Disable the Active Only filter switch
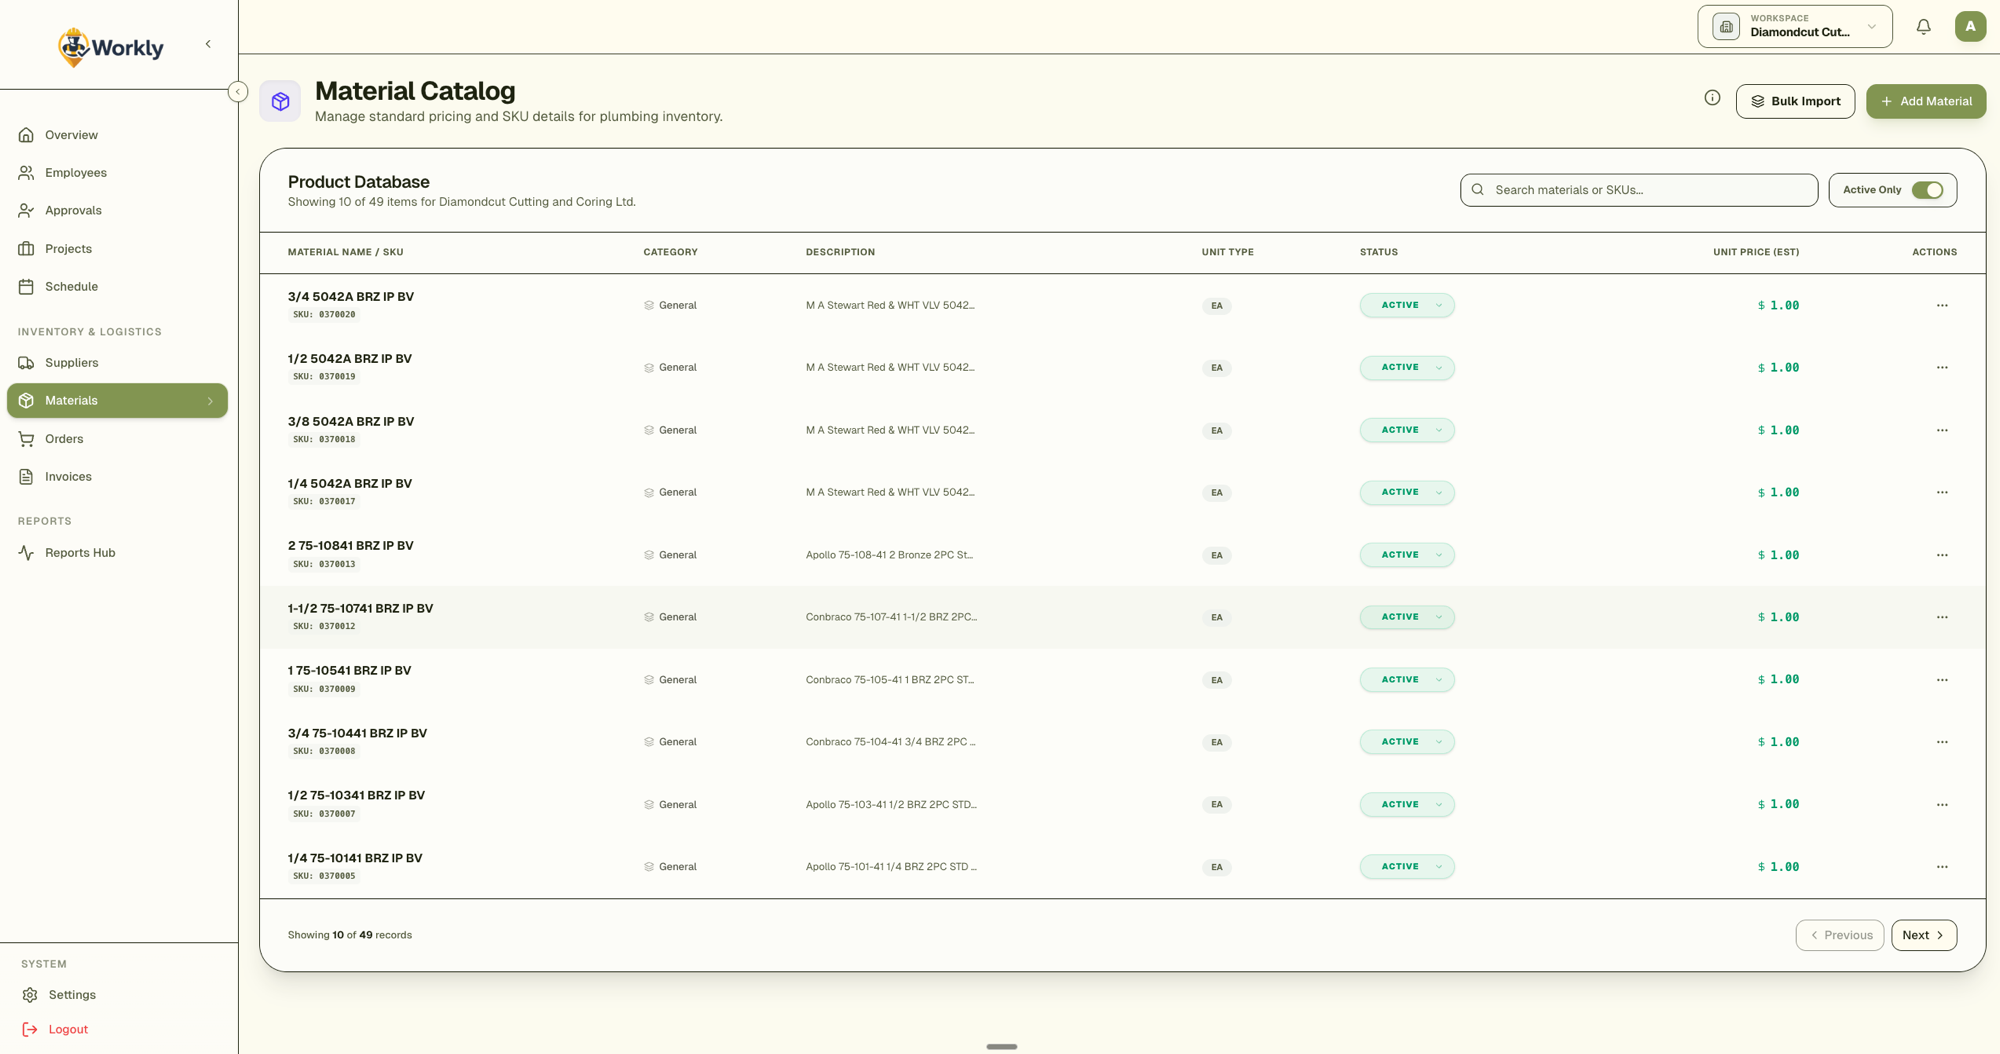The height and width of the screenshot is (1054, 2000). (x=1928, y=190)
